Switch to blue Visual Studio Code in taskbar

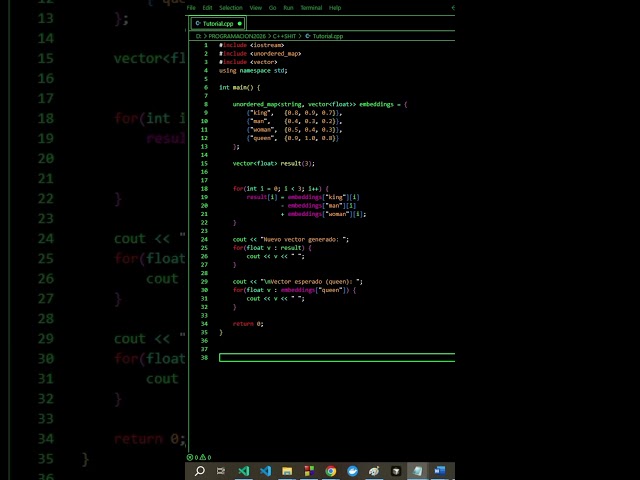click(x=265, y=471)
